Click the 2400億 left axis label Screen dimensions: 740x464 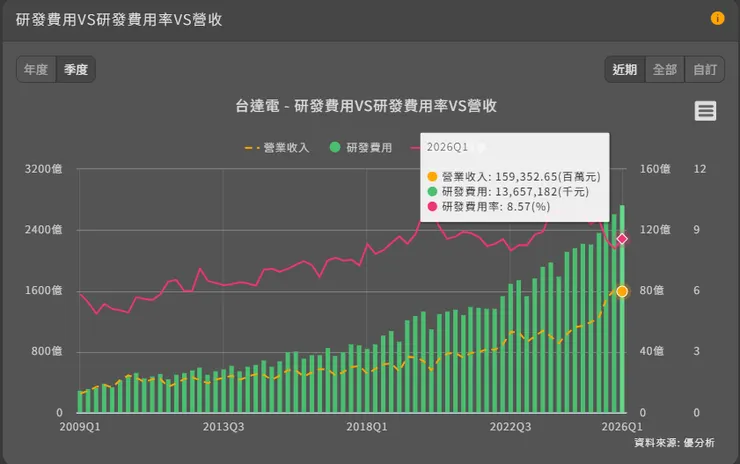(x=43, y=230)
